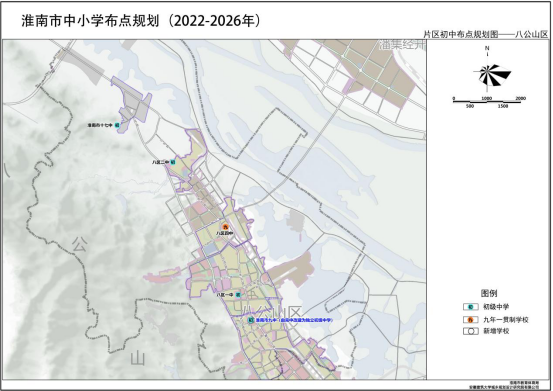Click the scale bar below the compass
The height and width of the screenshot is (391, 553).
tap(487, 102)
